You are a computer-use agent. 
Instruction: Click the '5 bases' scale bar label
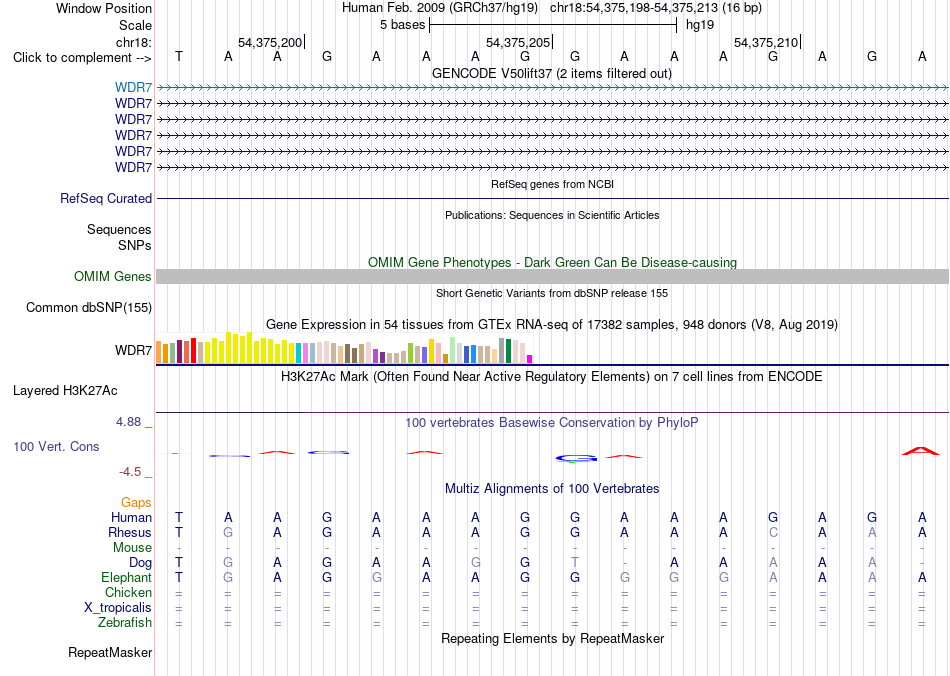coord(402,25)
